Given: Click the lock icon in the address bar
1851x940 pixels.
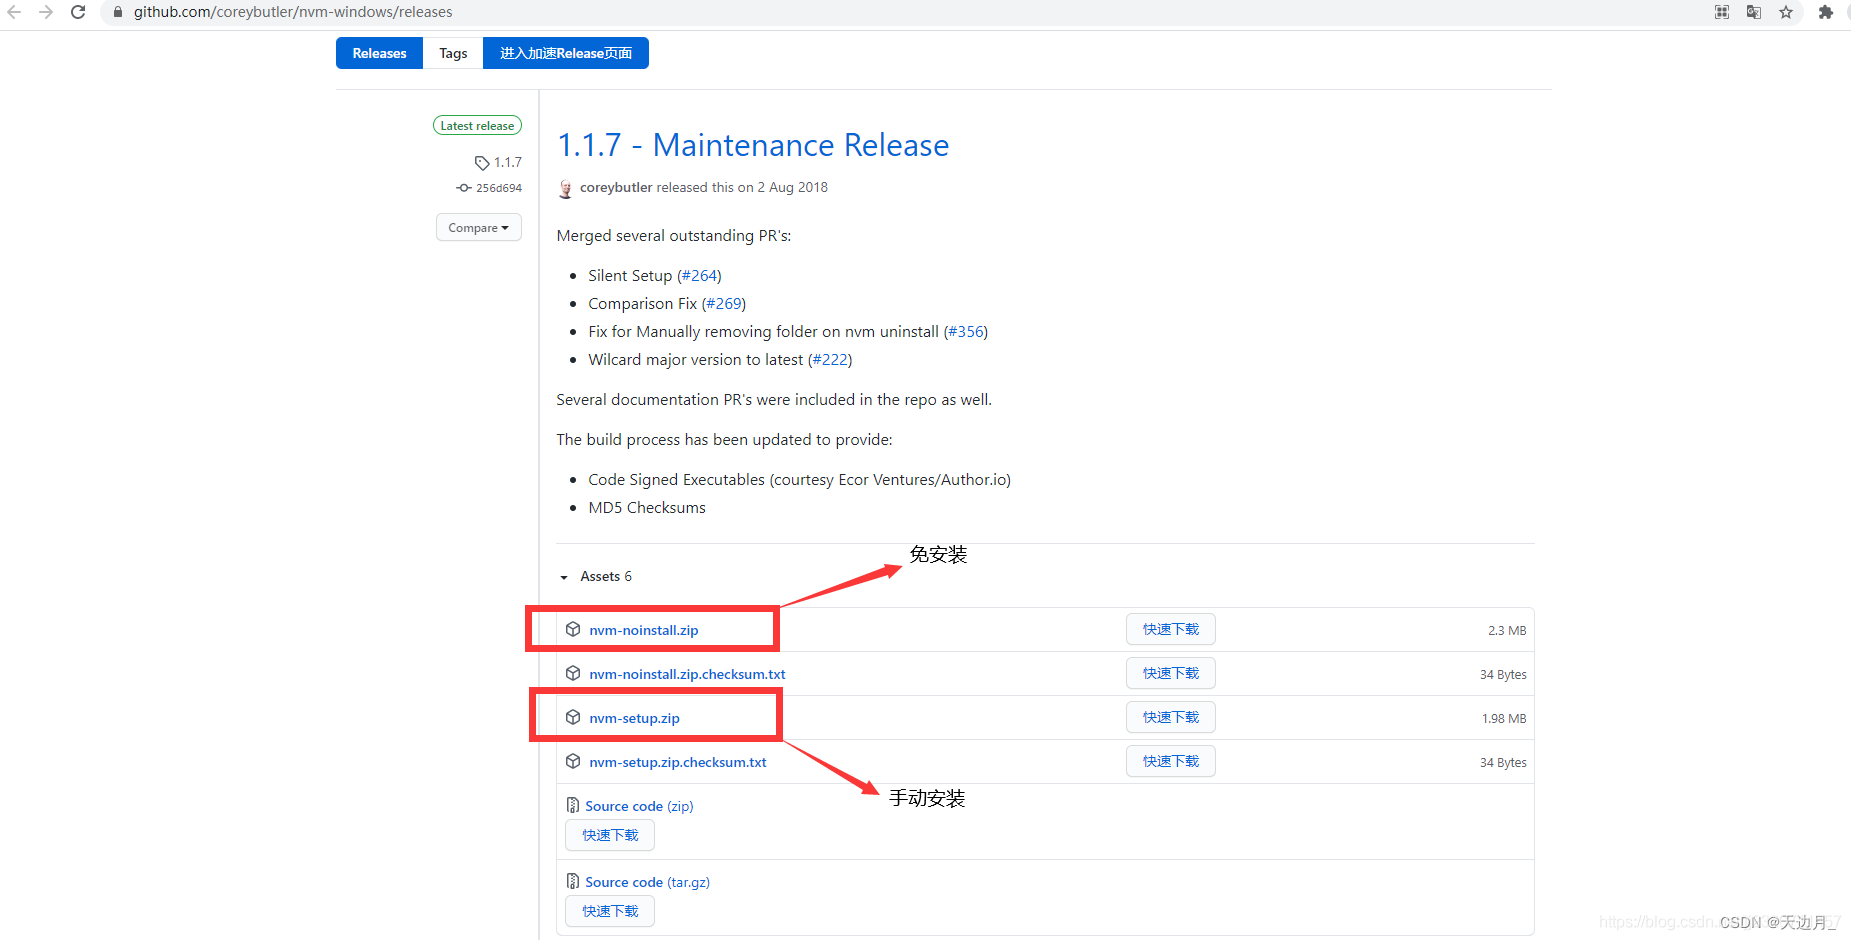Looking at the screenshot, I should (118, 12).
